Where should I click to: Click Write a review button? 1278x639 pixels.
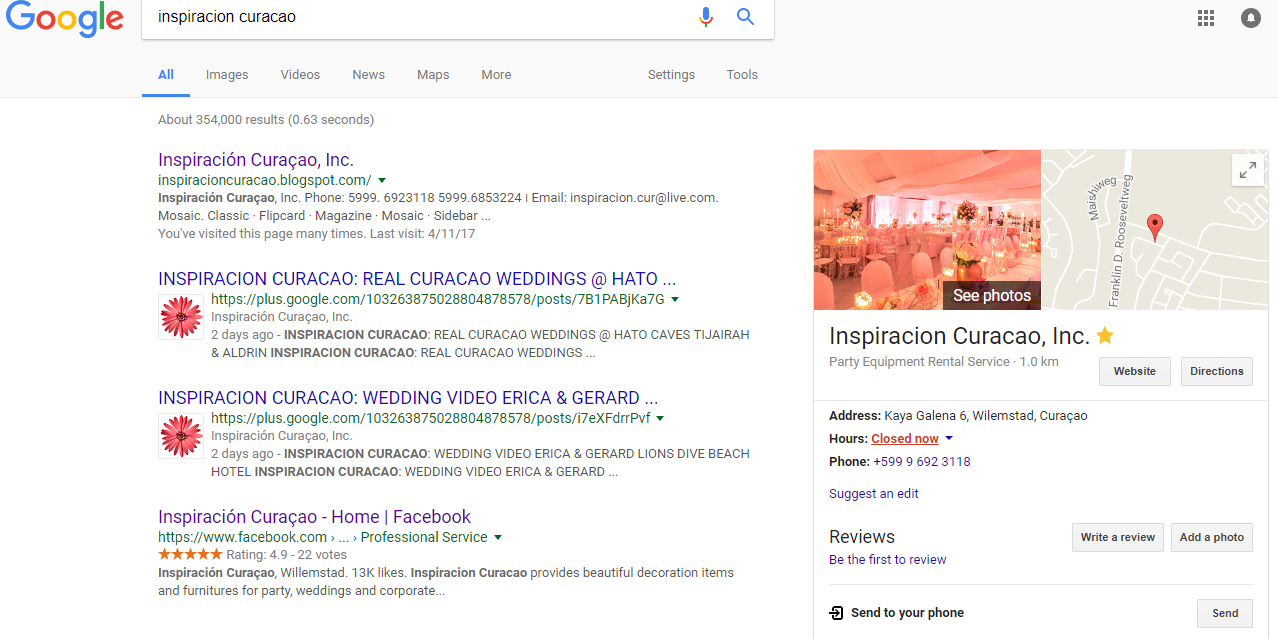(1118, 537)
